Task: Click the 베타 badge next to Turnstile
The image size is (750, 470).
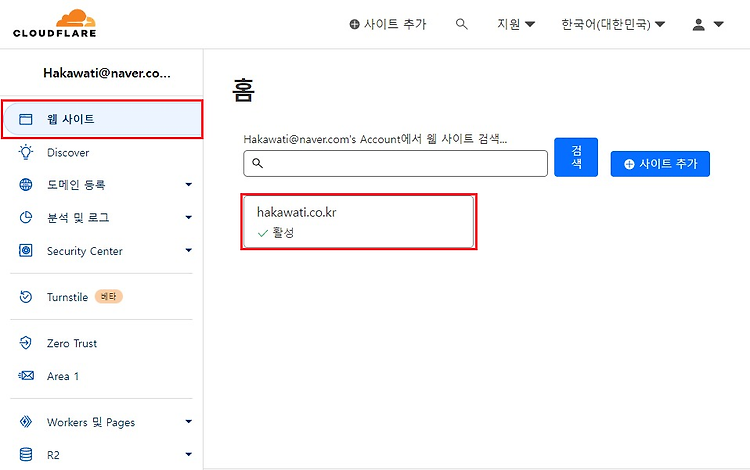Action: pyautogui.click(x=109, y=296)
